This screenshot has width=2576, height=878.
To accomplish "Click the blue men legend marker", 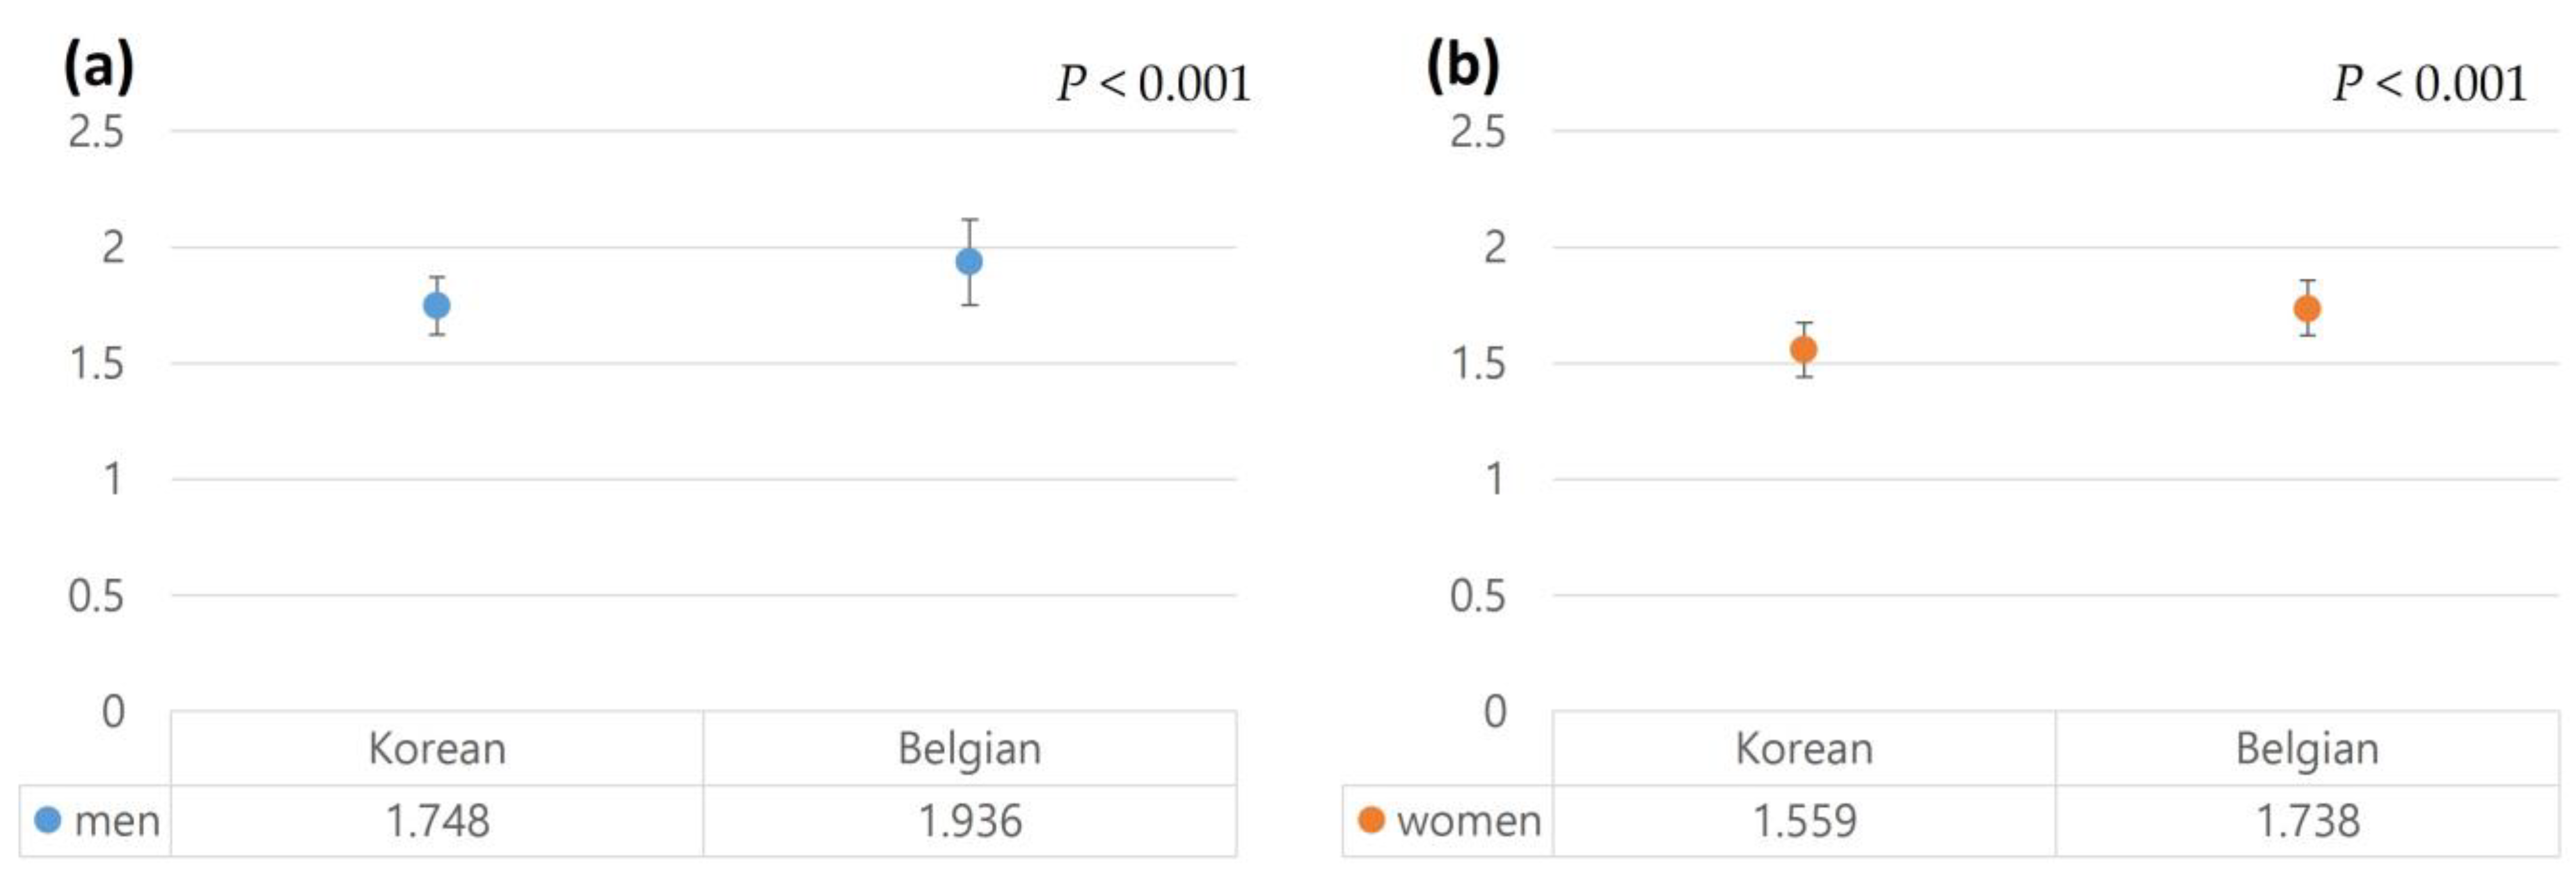I will [48, 820].
